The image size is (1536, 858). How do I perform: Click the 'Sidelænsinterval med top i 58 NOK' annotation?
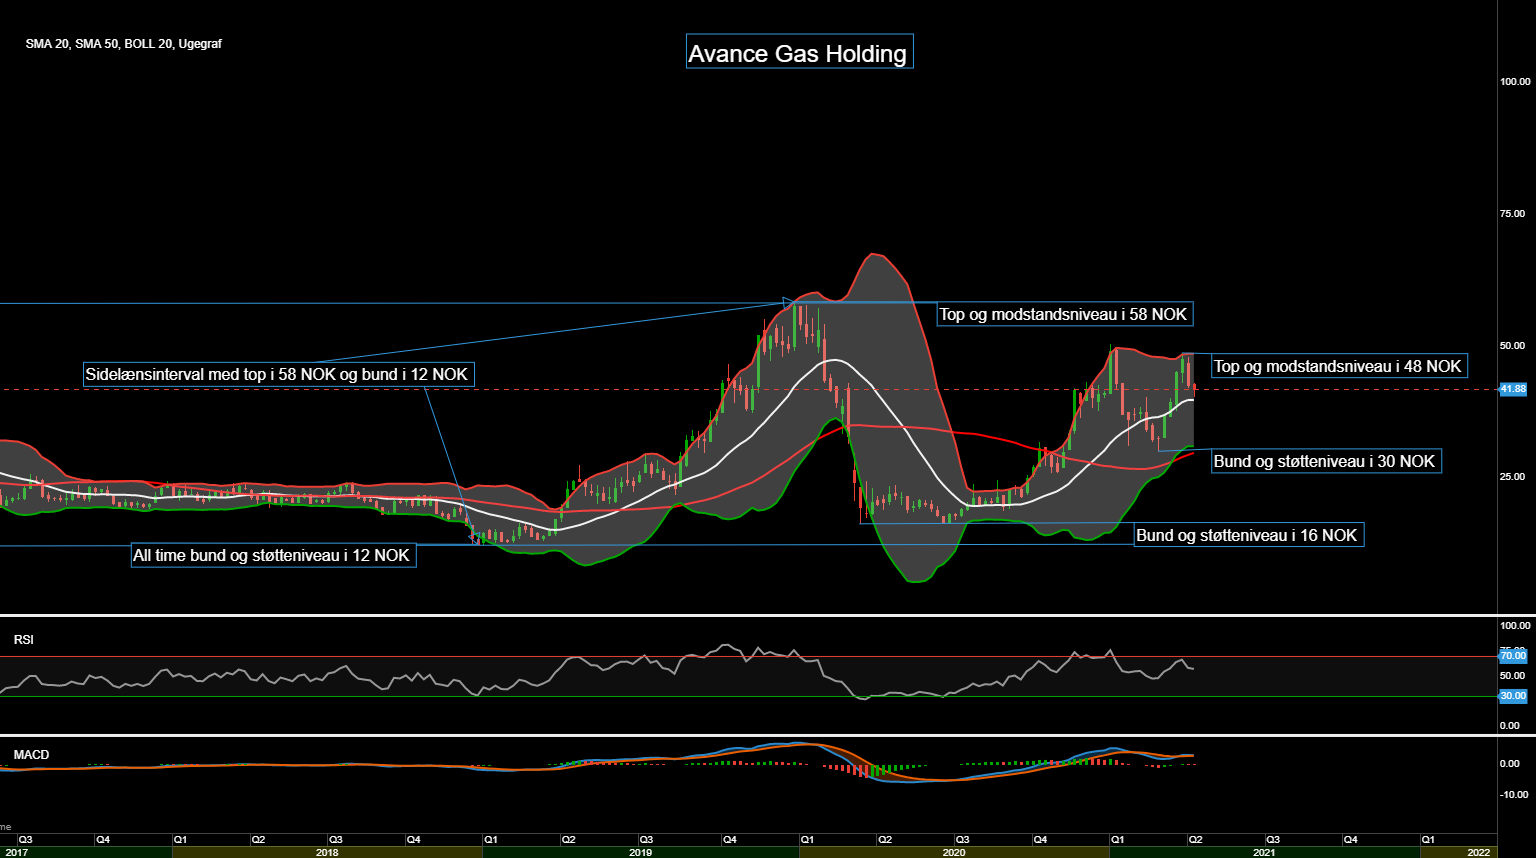pos(277,374)
